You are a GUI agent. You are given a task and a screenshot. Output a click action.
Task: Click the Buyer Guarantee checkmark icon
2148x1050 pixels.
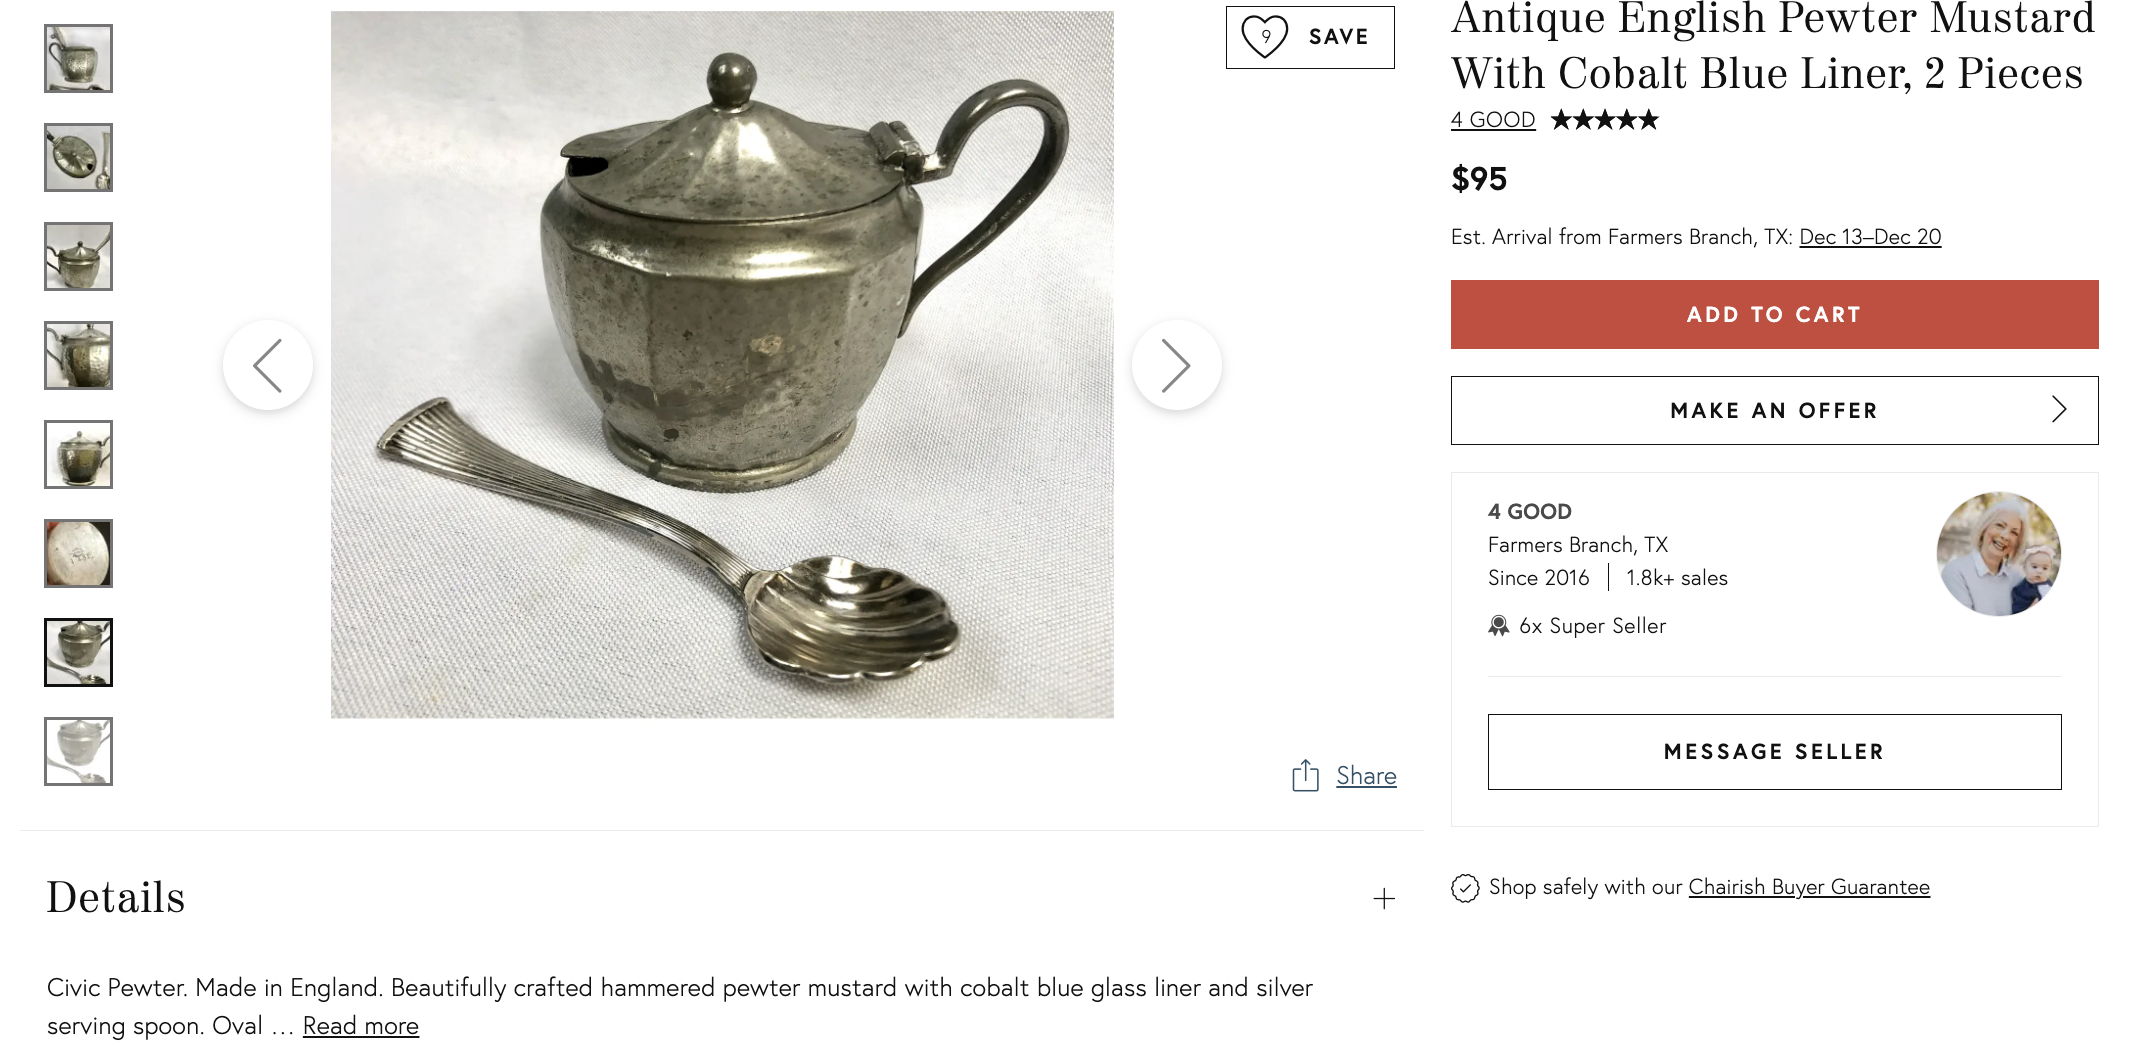coord(1465,888)
